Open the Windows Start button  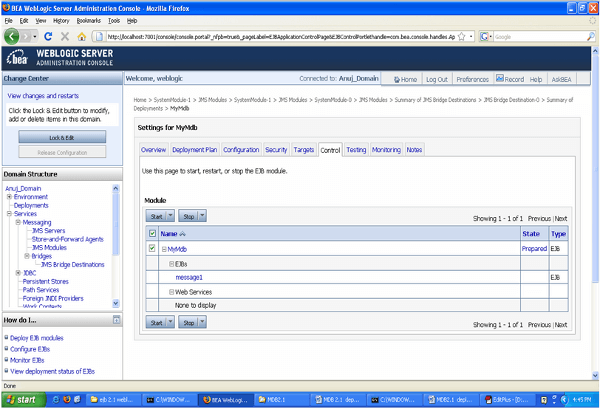click(24, 400)
